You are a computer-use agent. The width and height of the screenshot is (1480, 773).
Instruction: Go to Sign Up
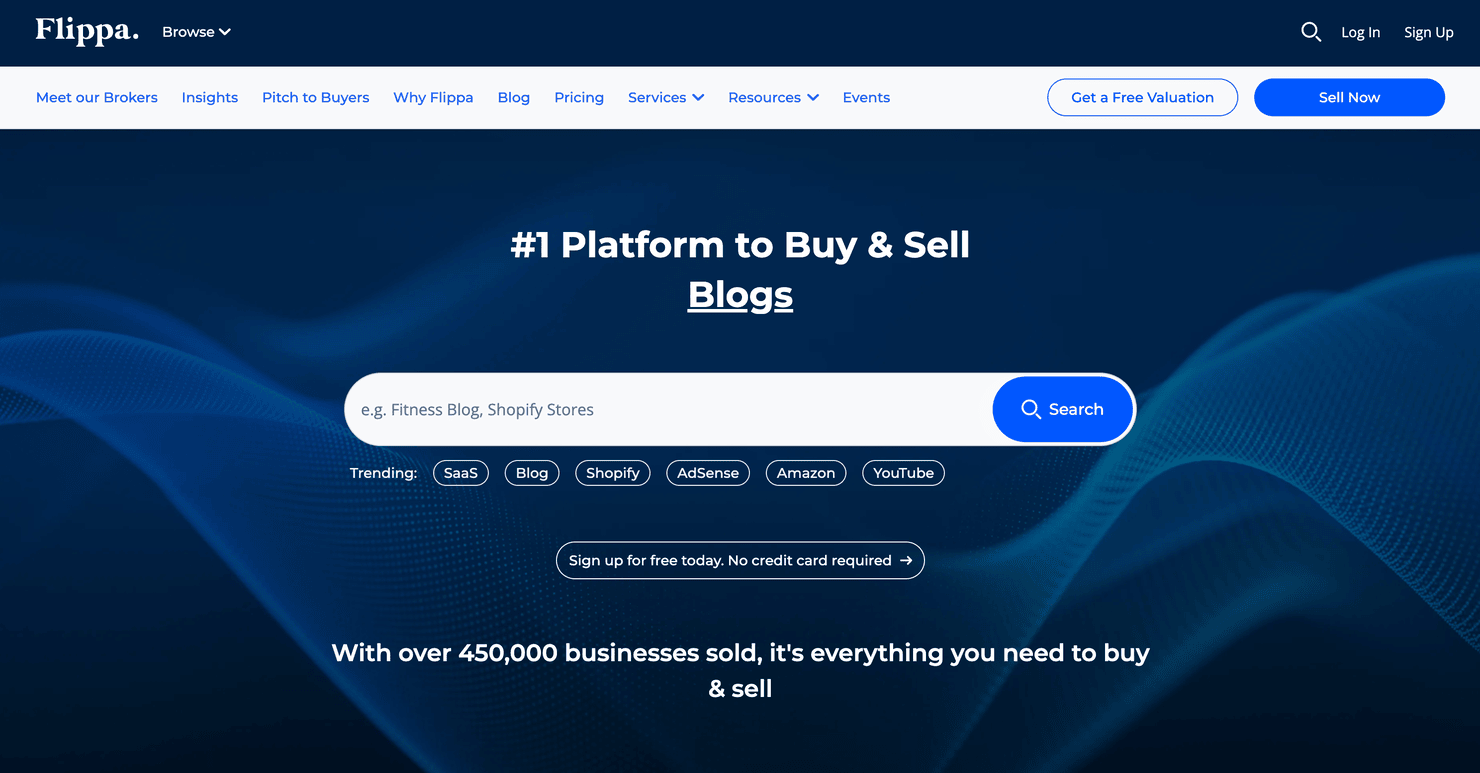coord(1428,32)
